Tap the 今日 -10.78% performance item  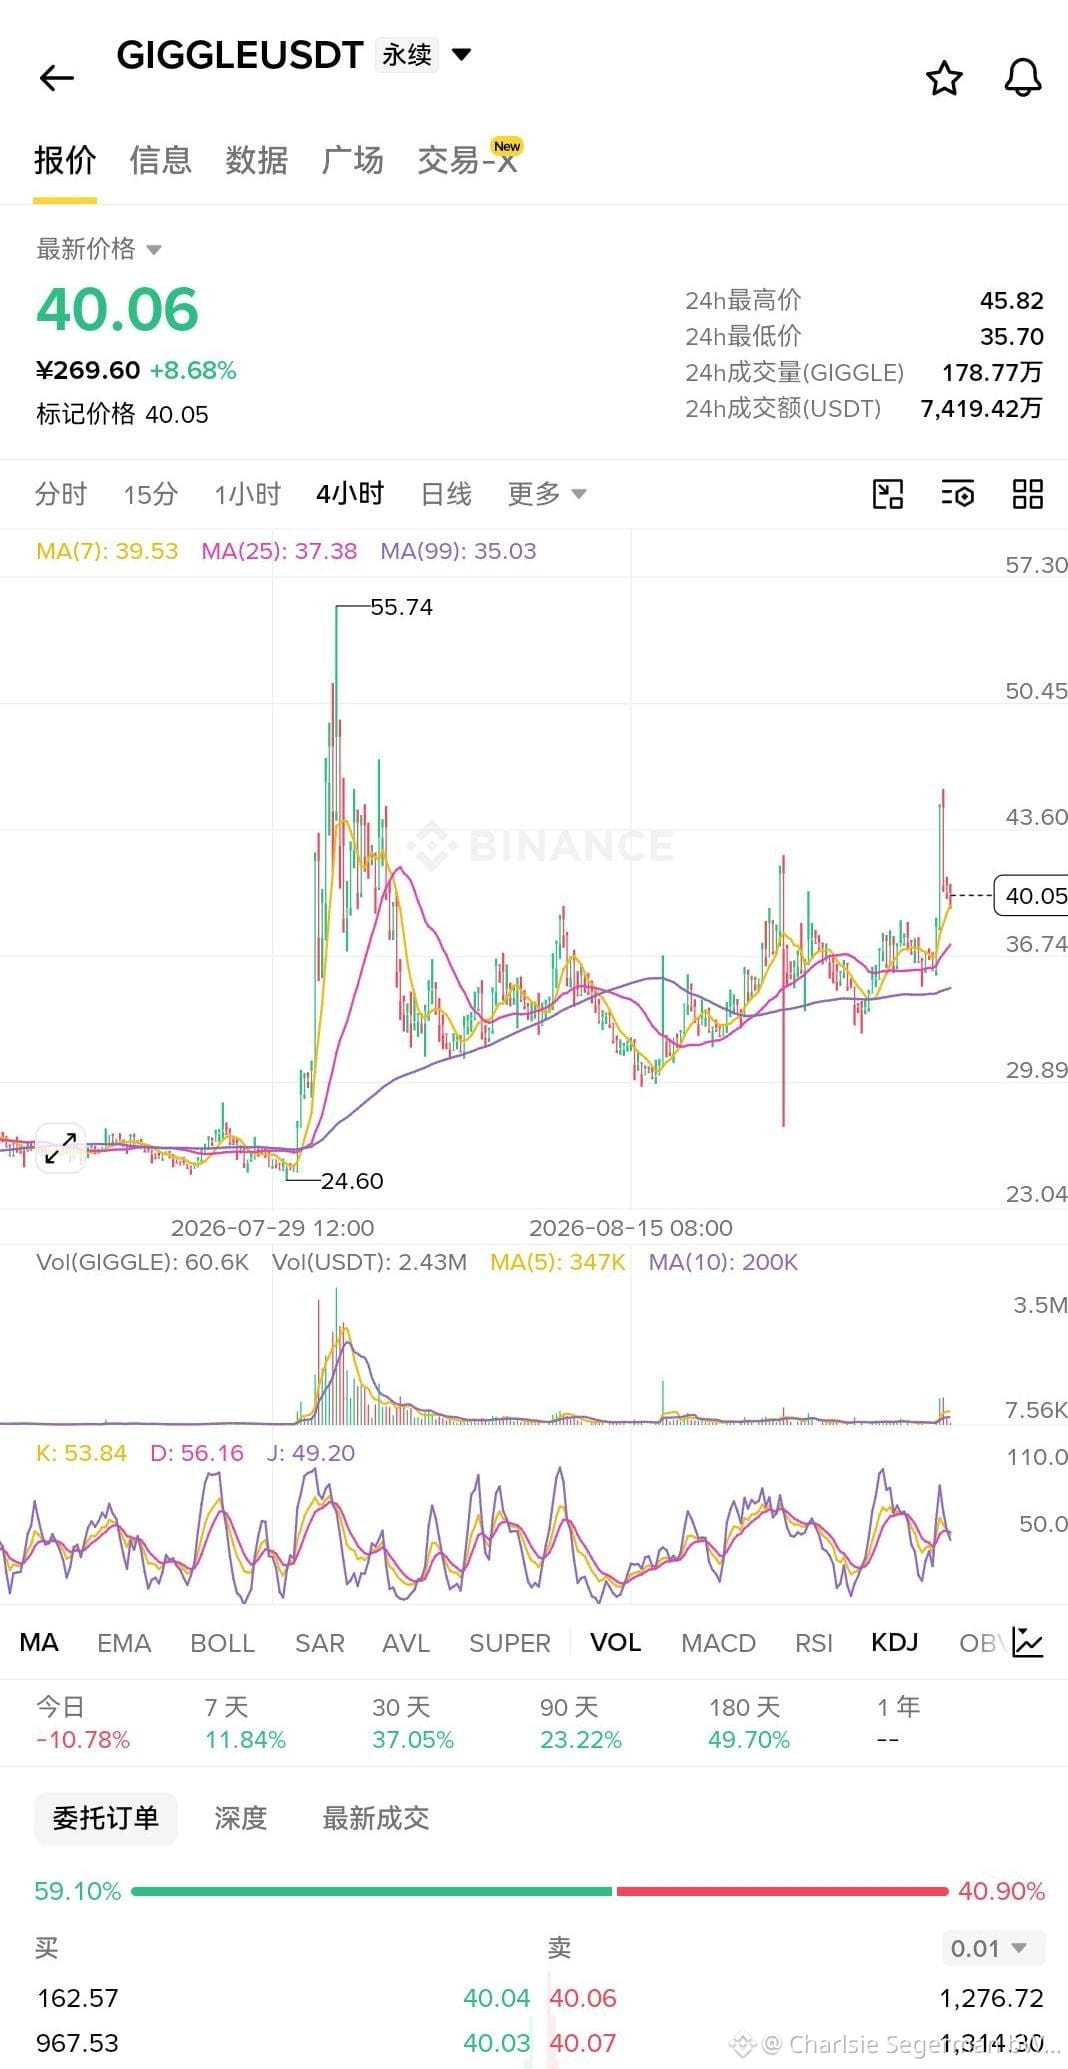click(x=83, y=1723)
